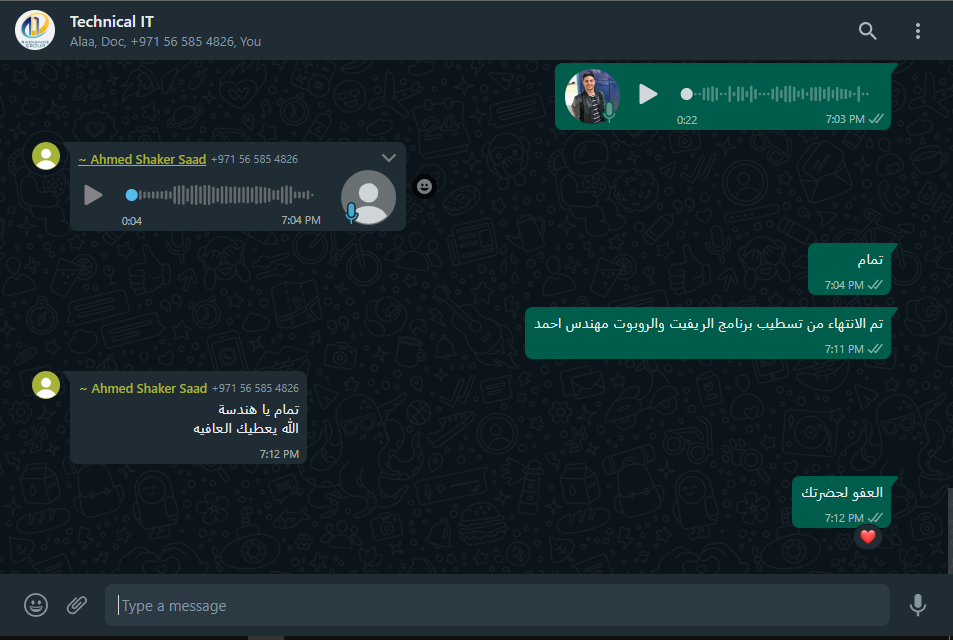Seek the 0:22 voice message waveform slider
Image resolution: width=953 pixels, height=640 pixels.
tap(775, 94)
